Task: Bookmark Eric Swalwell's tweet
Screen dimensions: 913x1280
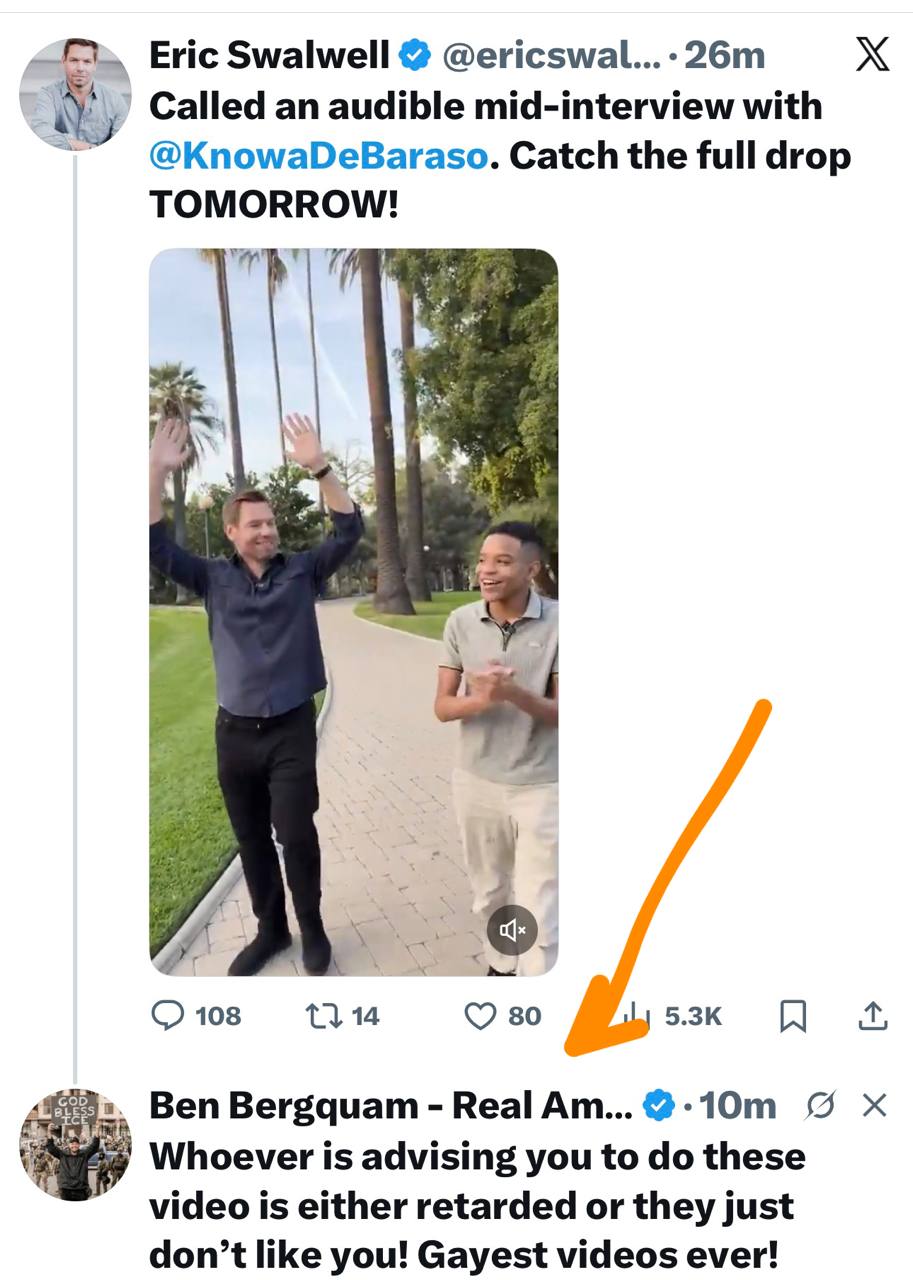Action: pyautogui.click(x=792, y=1016)
